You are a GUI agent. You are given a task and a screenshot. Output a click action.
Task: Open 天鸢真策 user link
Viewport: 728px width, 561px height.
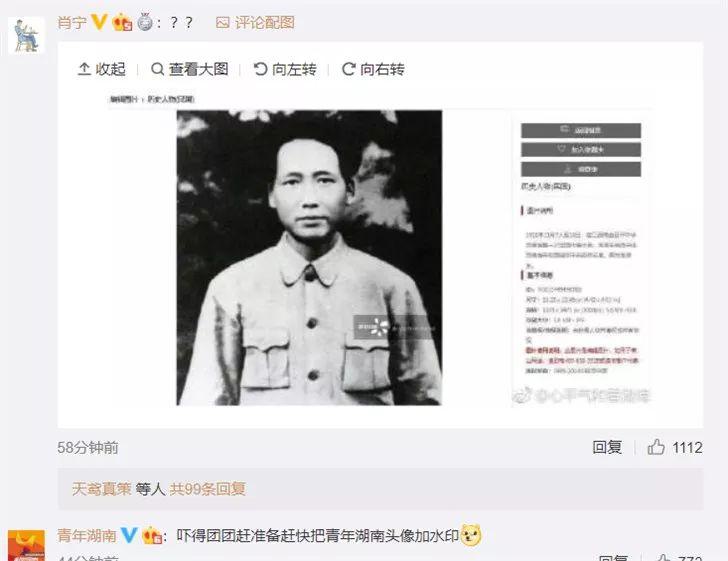(102, 489)
